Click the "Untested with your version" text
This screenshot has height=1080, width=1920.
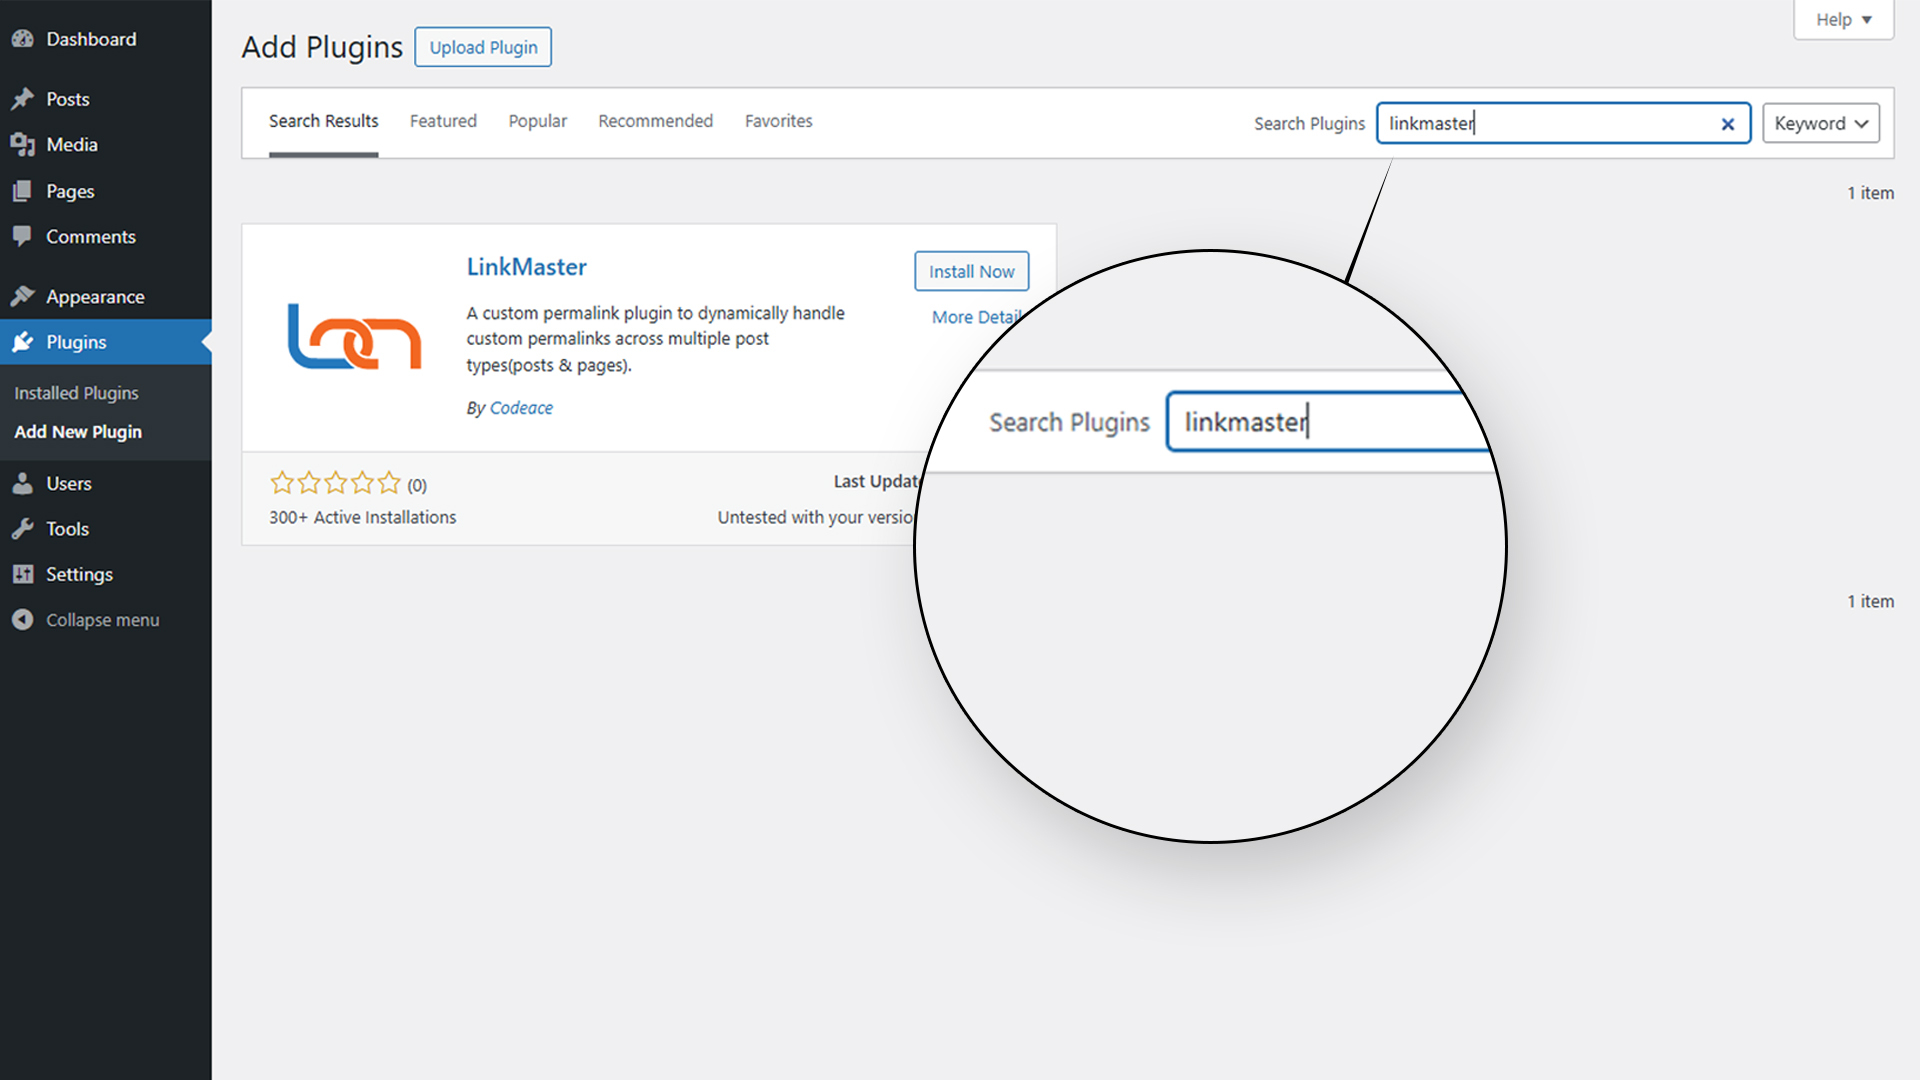(x=816, y=517)
